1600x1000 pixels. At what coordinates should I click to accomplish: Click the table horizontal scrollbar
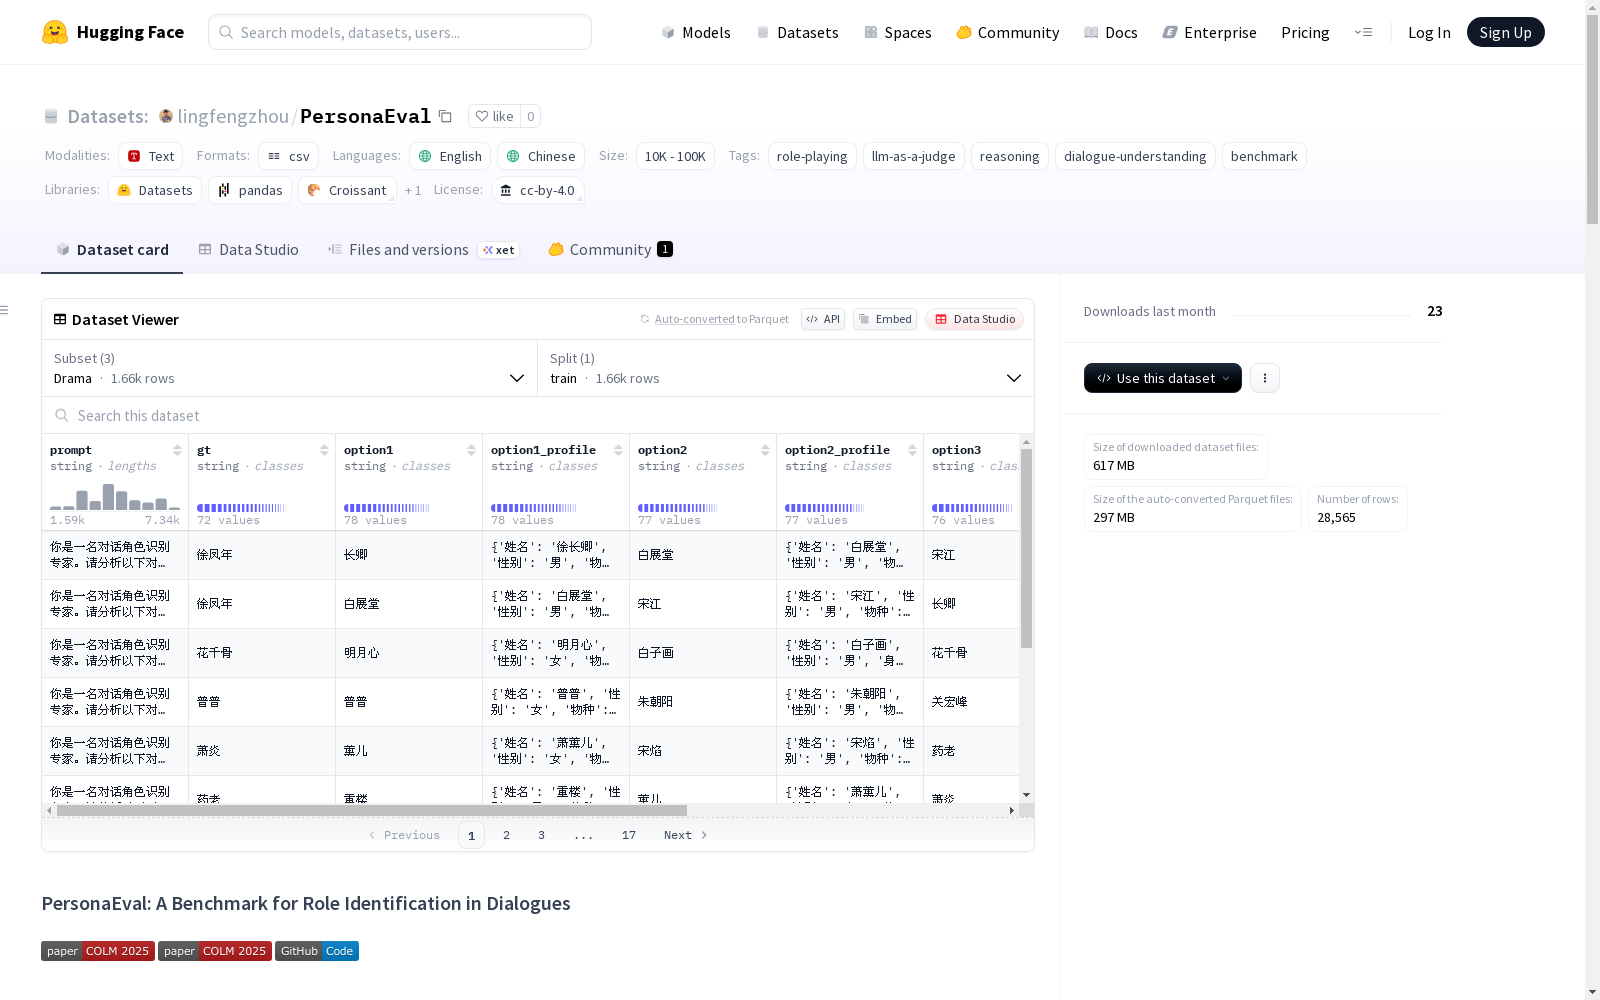coord(372,810)
